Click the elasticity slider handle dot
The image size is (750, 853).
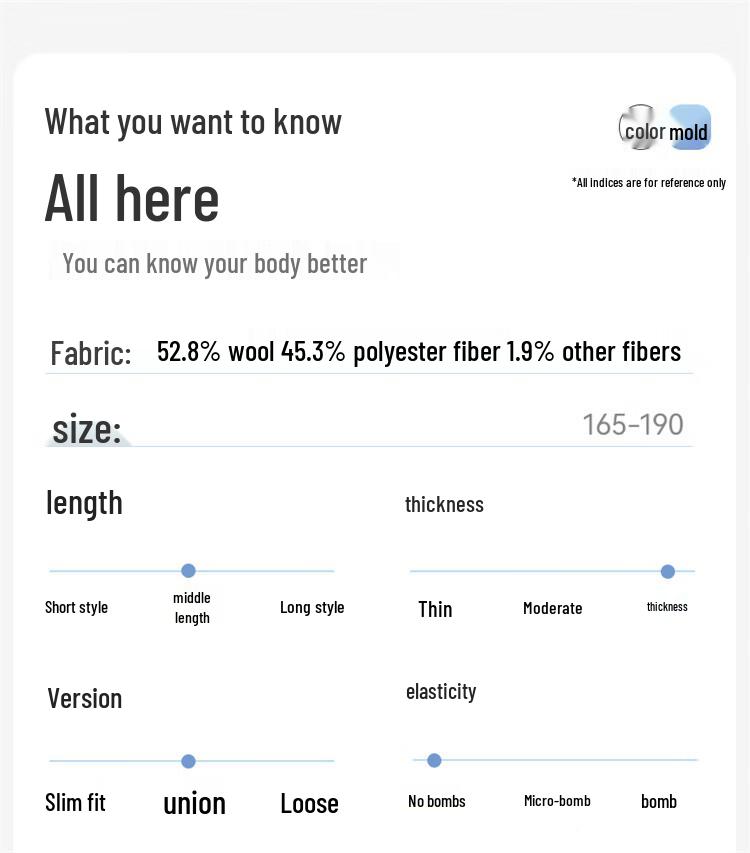(434, 761)
